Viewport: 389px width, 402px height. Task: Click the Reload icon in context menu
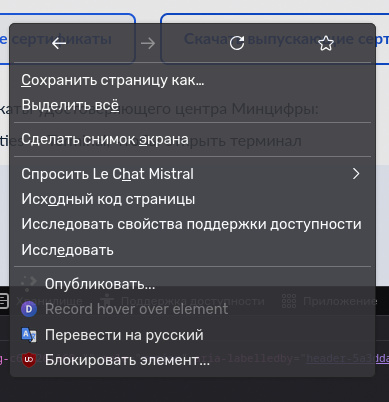pyautogui.click(x=237, y=43)
